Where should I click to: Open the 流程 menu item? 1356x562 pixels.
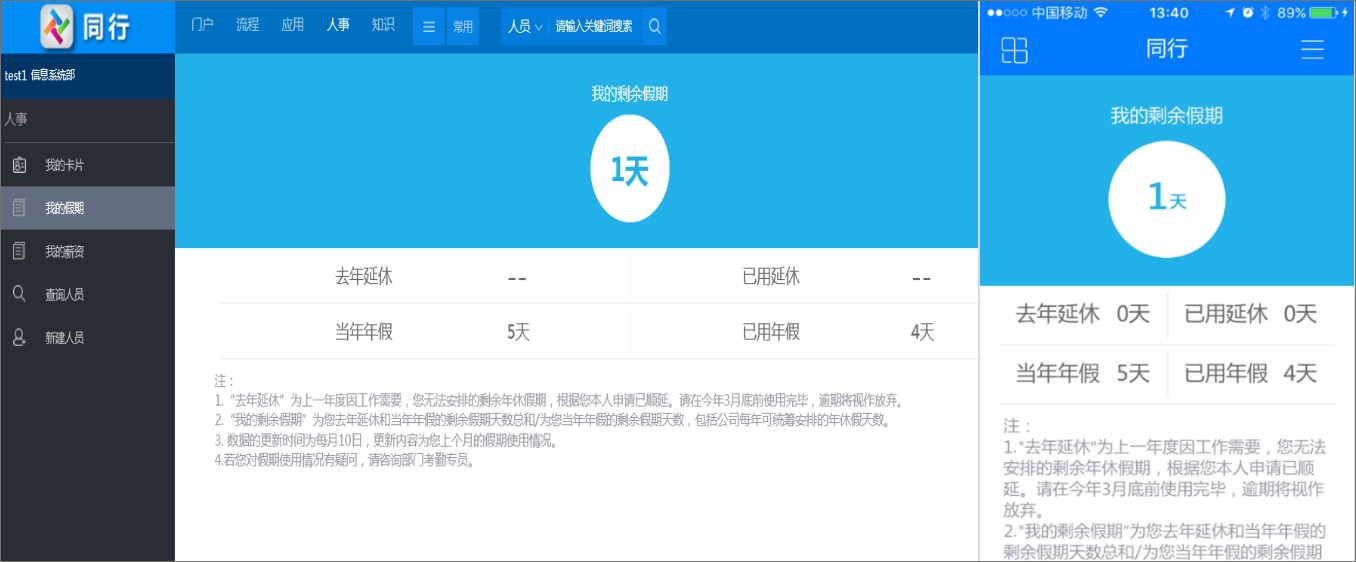[247, 25]
